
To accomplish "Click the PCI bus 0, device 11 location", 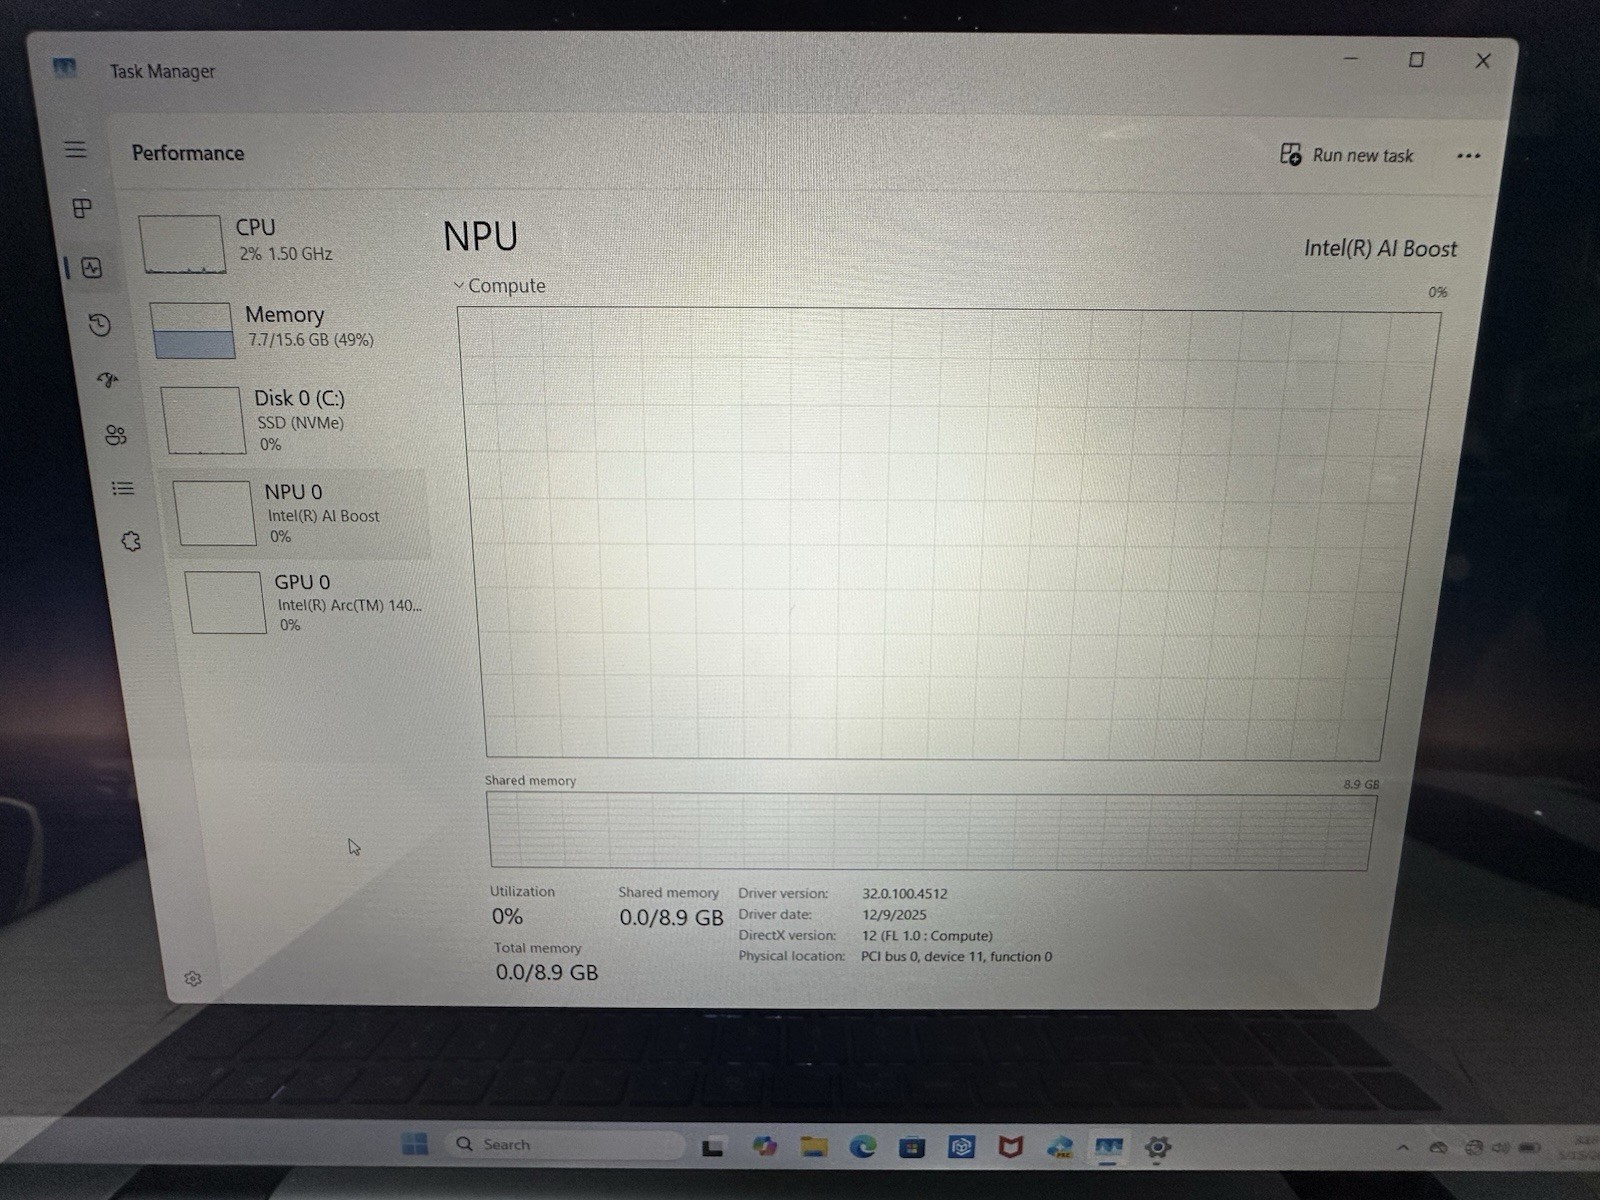I will click(x=957, y=957).
